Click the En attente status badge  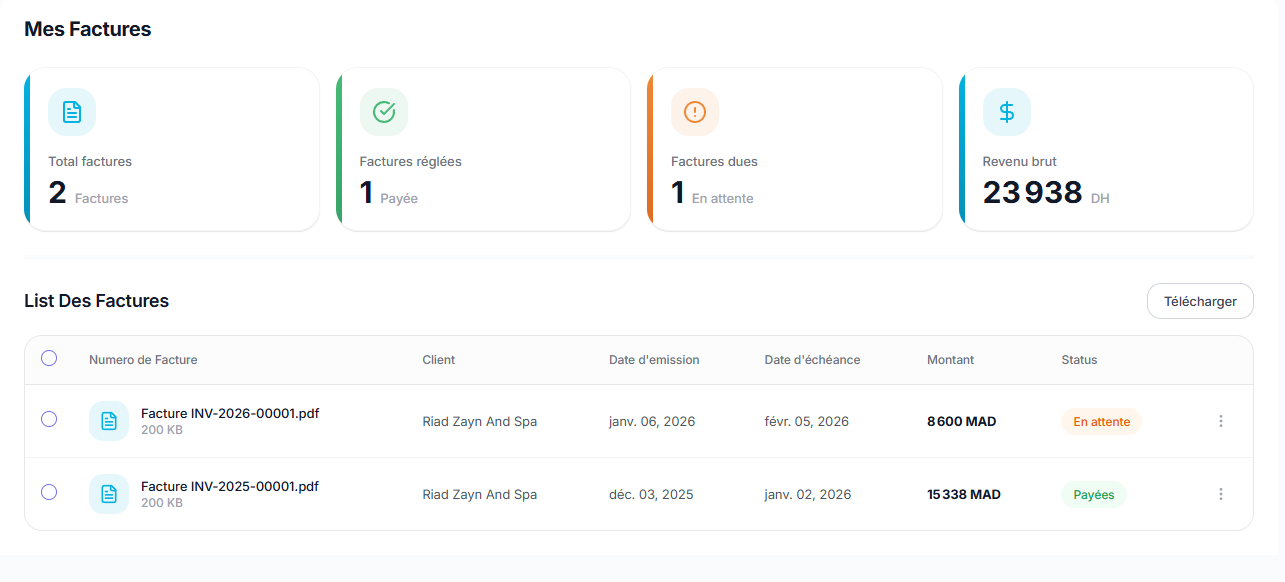tap(1101, 422)
